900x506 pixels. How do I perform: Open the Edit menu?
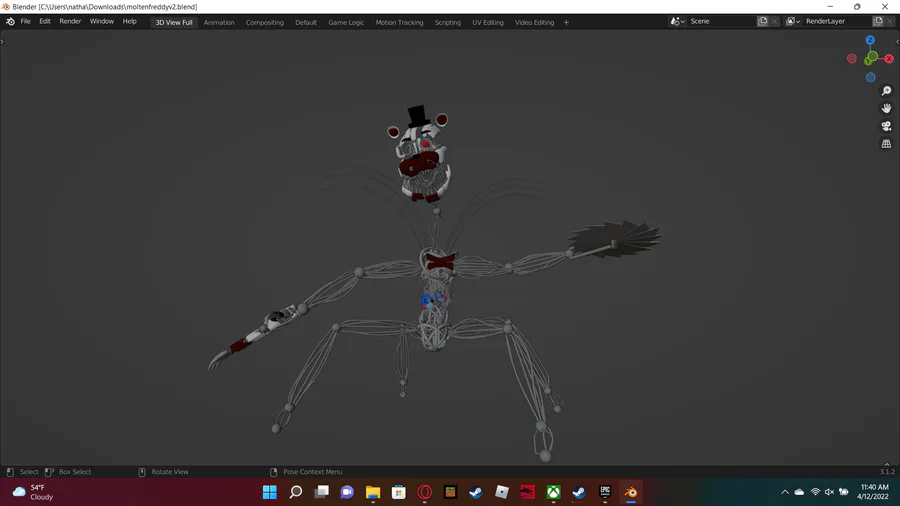pos(45,22)
